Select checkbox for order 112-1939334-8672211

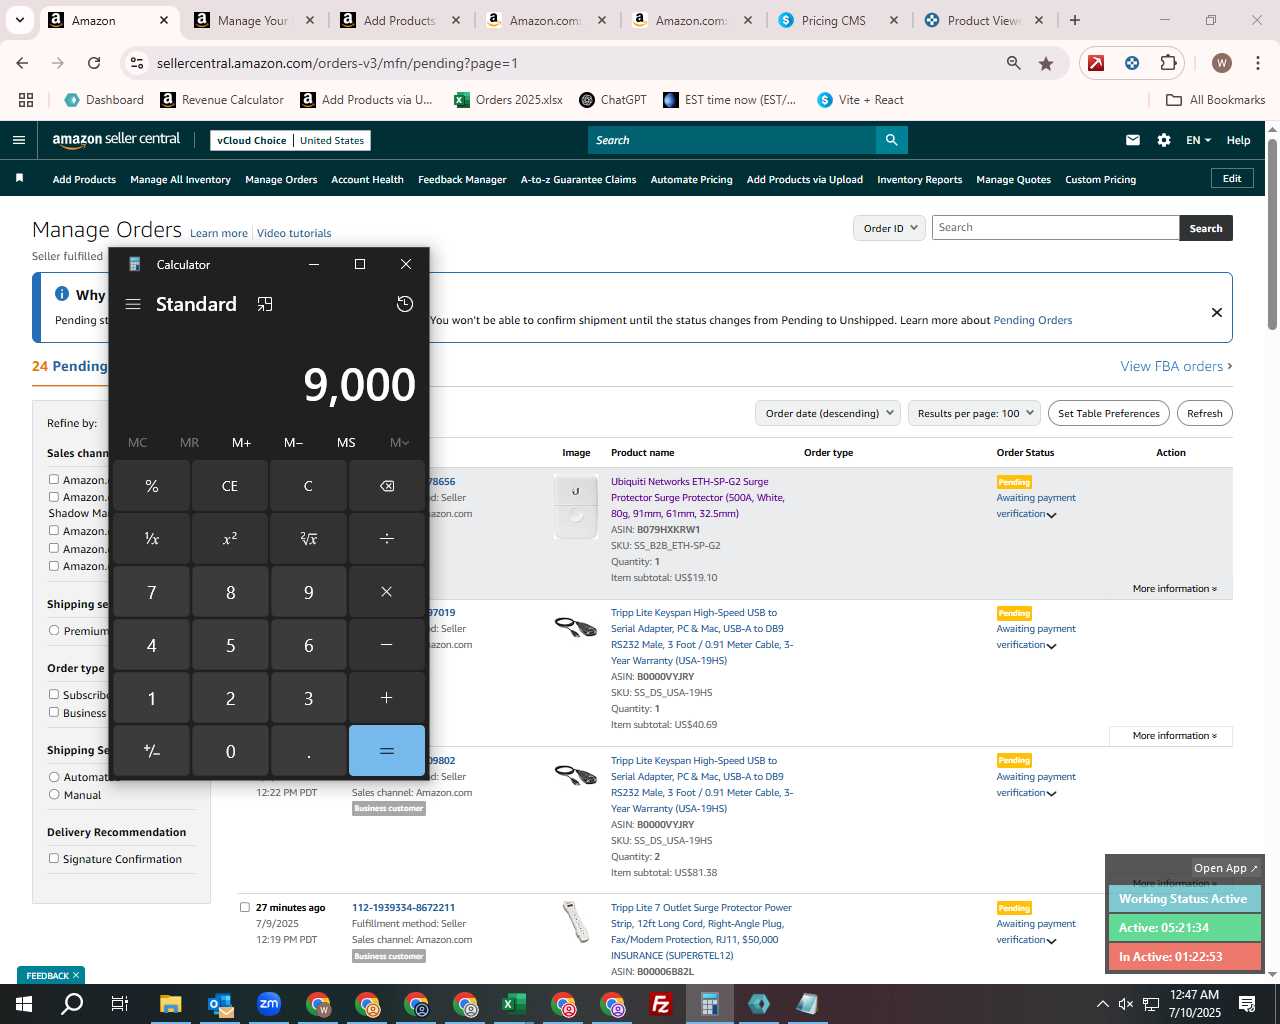(244, 907)
